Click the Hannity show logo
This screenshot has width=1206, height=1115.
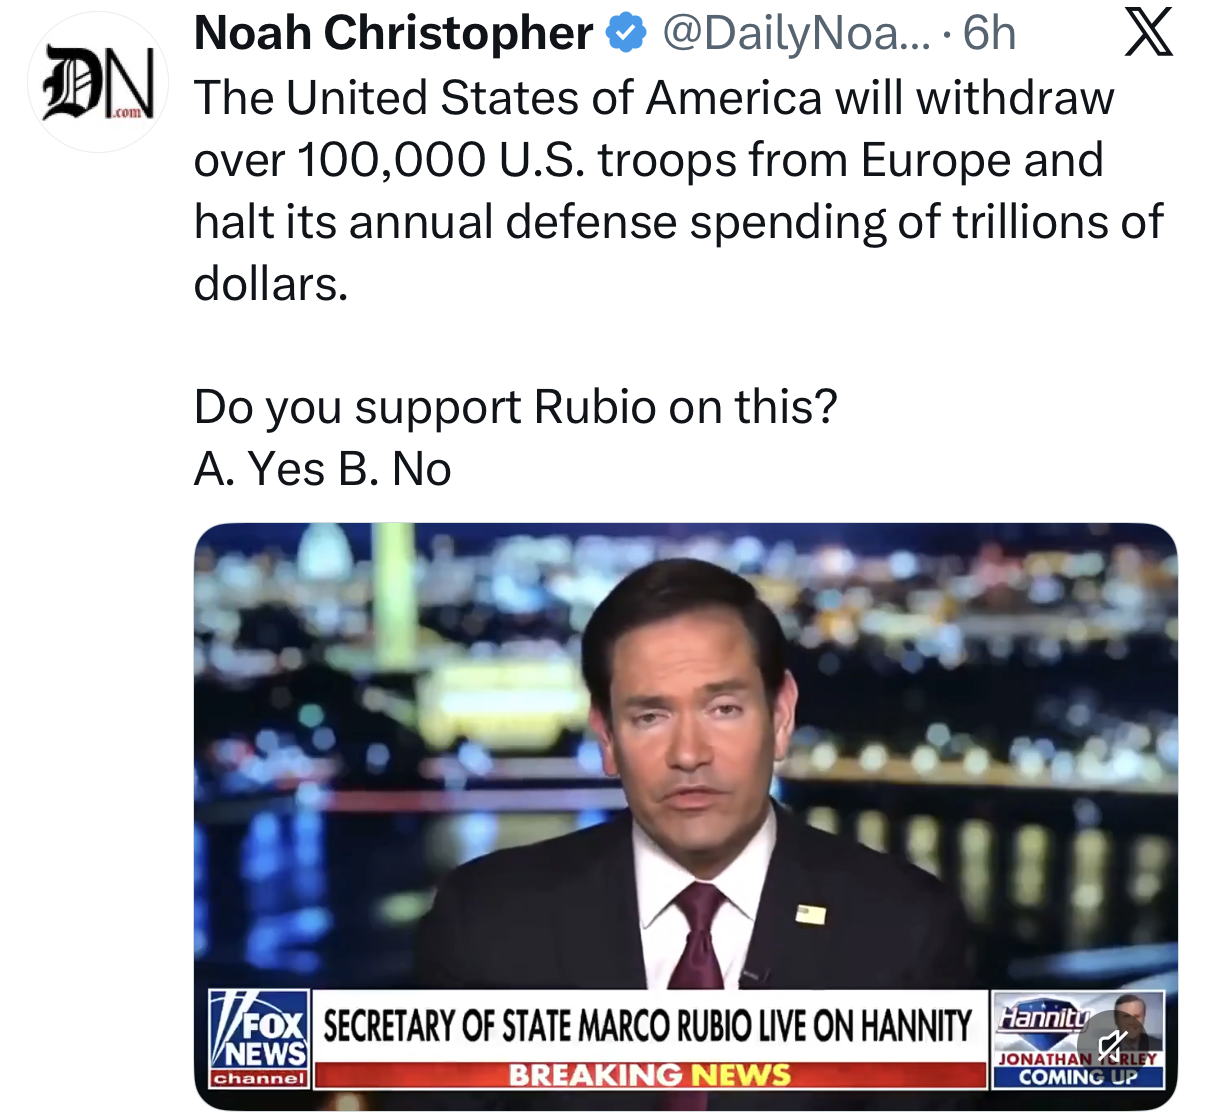pos(1044,1018)
